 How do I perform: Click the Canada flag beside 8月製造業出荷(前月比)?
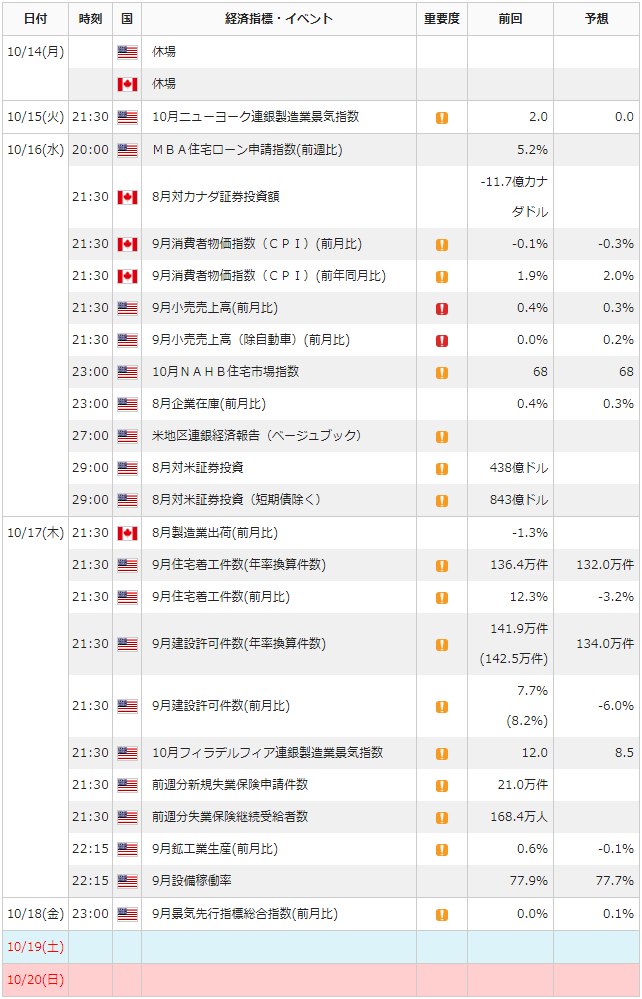click(127, 533)
